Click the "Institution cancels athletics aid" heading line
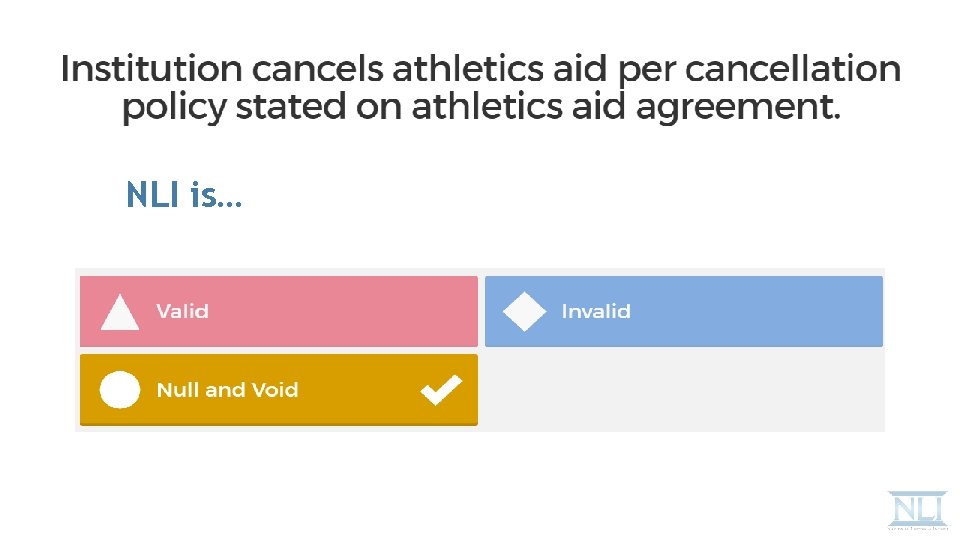 click(300, 70)
